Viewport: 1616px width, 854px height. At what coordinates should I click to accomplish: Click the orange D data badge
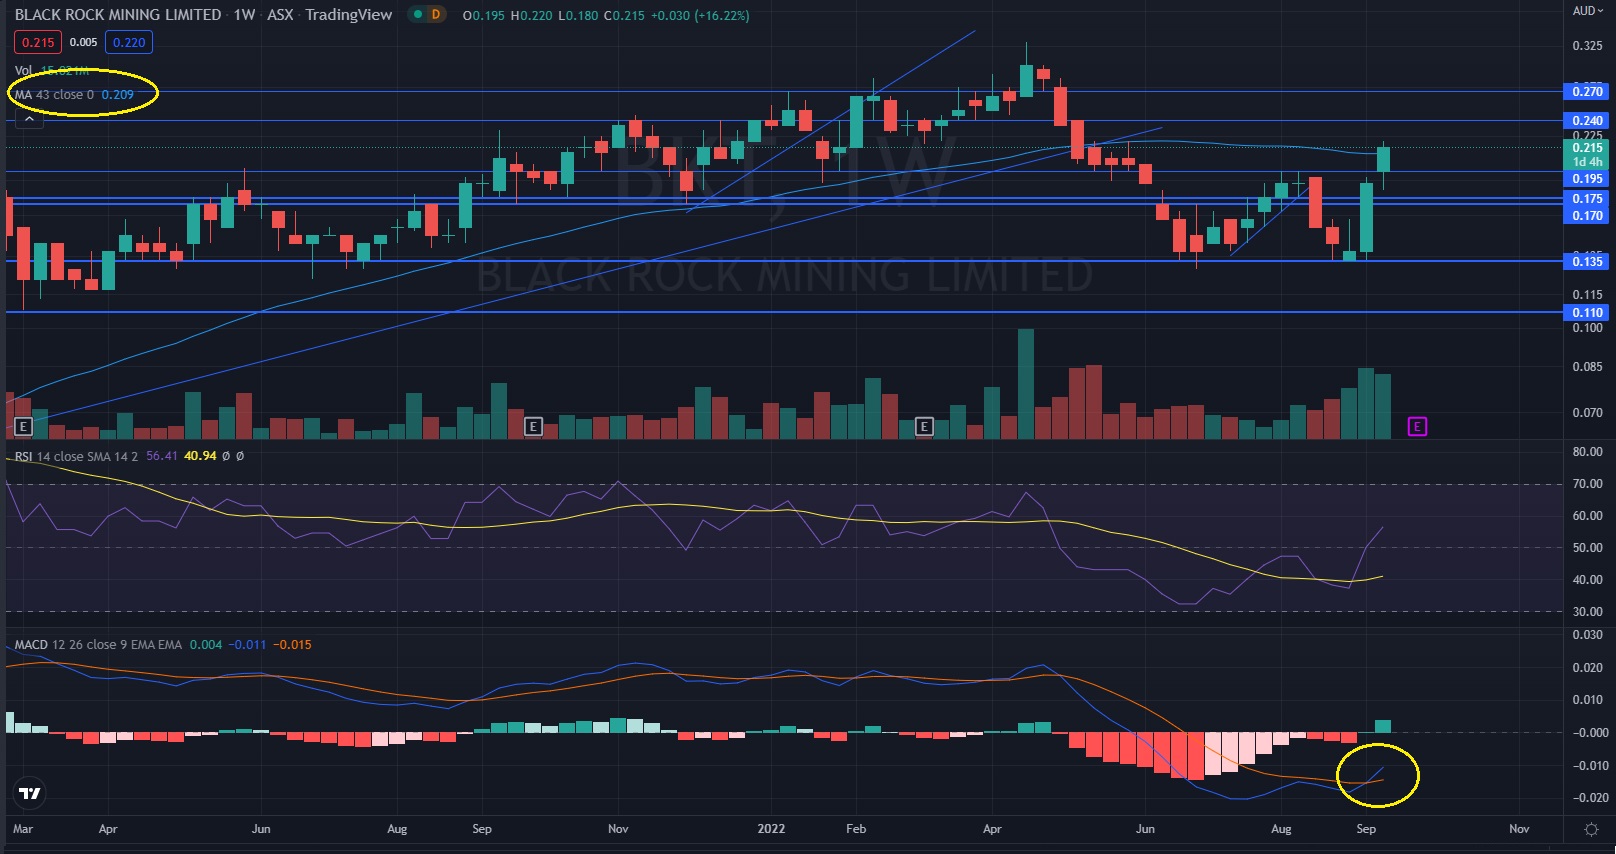[435, 15]
